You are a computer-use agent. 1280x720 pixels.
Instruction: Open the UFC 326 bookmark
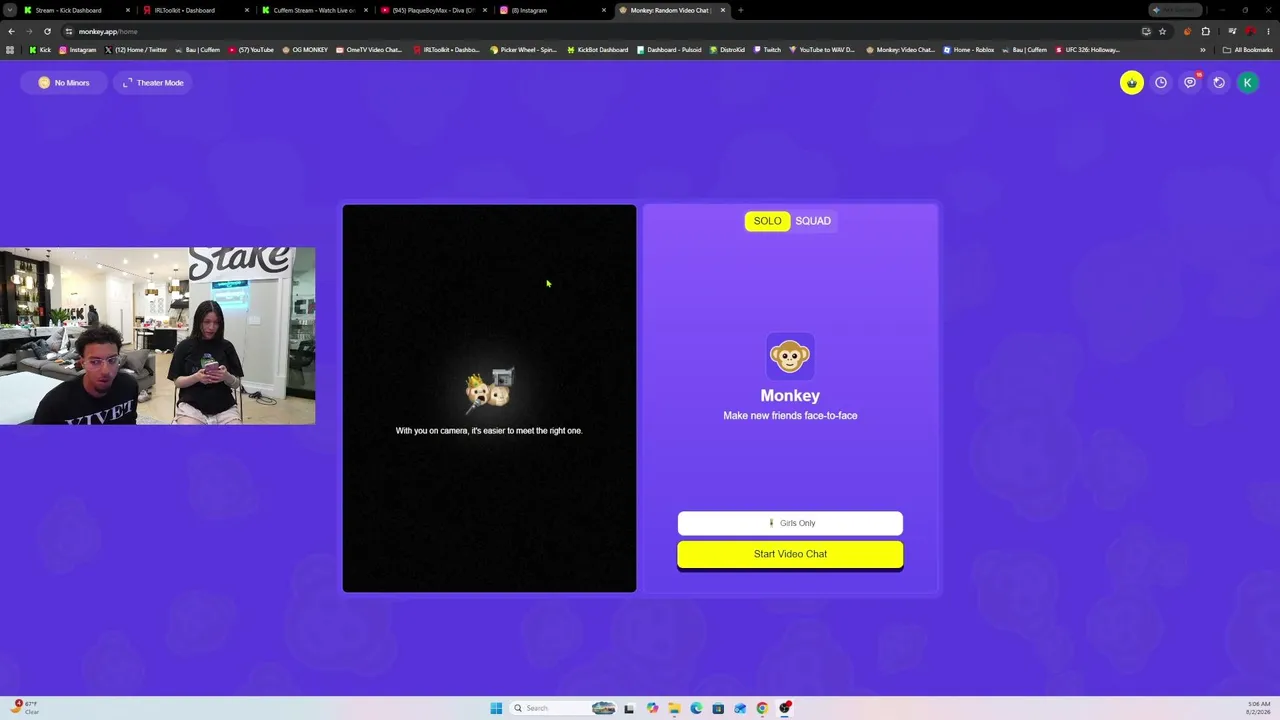1088,50
